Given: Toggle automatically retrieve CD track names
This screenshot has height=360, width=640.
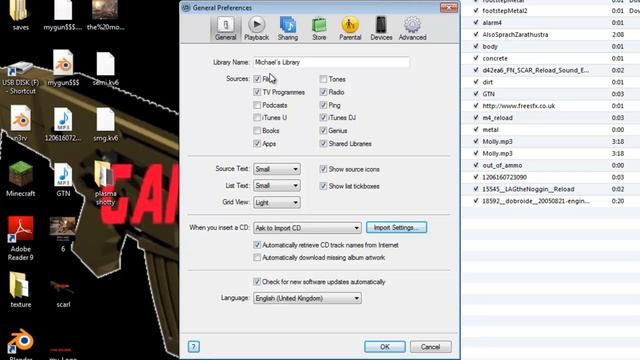Looking at the screenshot, I should [x=257, y=245].
